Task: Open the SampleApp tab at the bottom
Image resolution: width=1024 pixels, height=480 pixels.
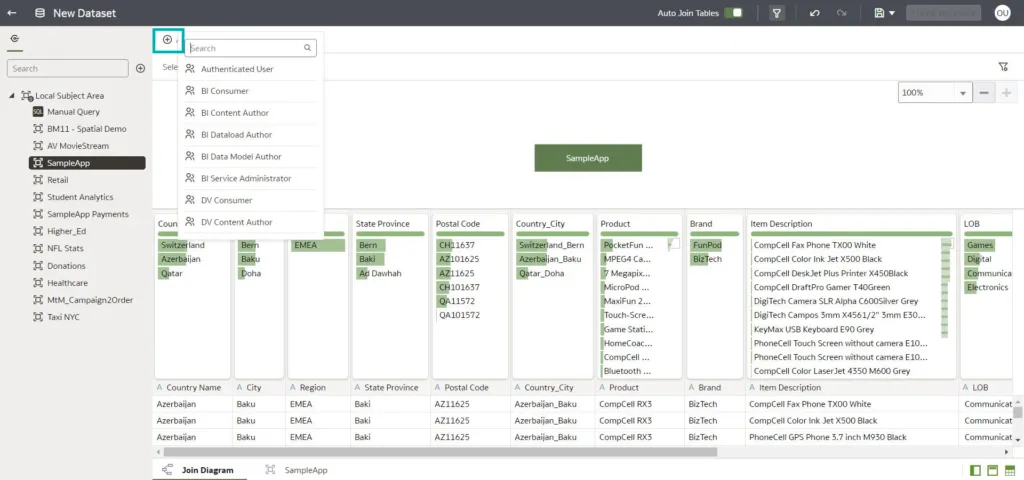Action: [x=305, y=470]
